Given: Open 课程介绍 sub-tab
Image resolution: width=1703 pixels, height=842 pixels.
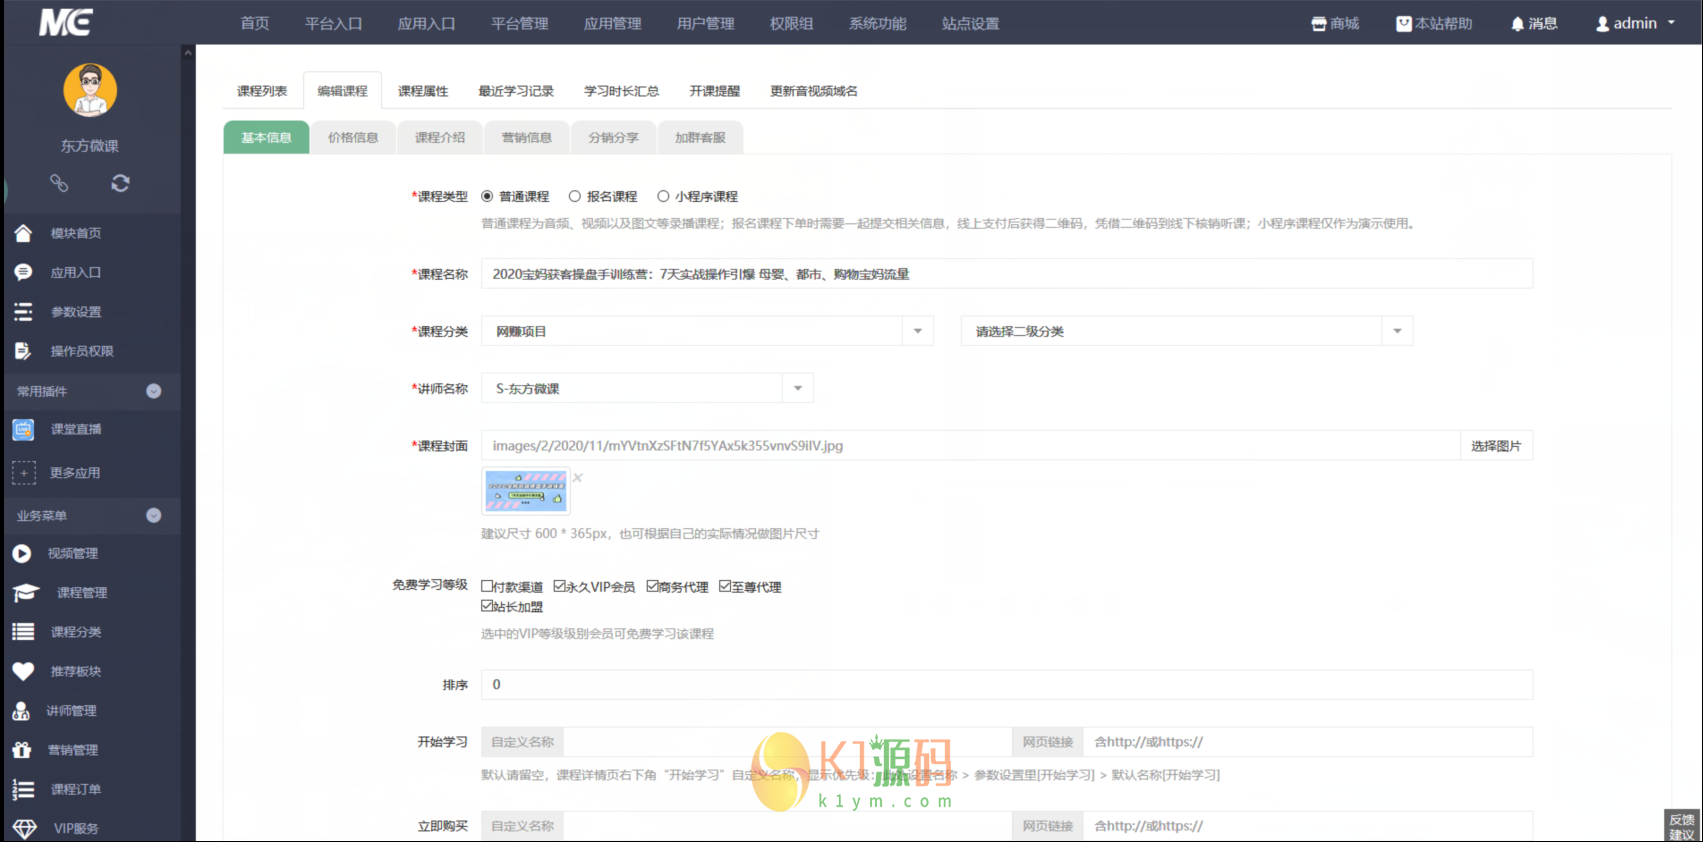Looking at the screenshot, I should pos(440,137).
